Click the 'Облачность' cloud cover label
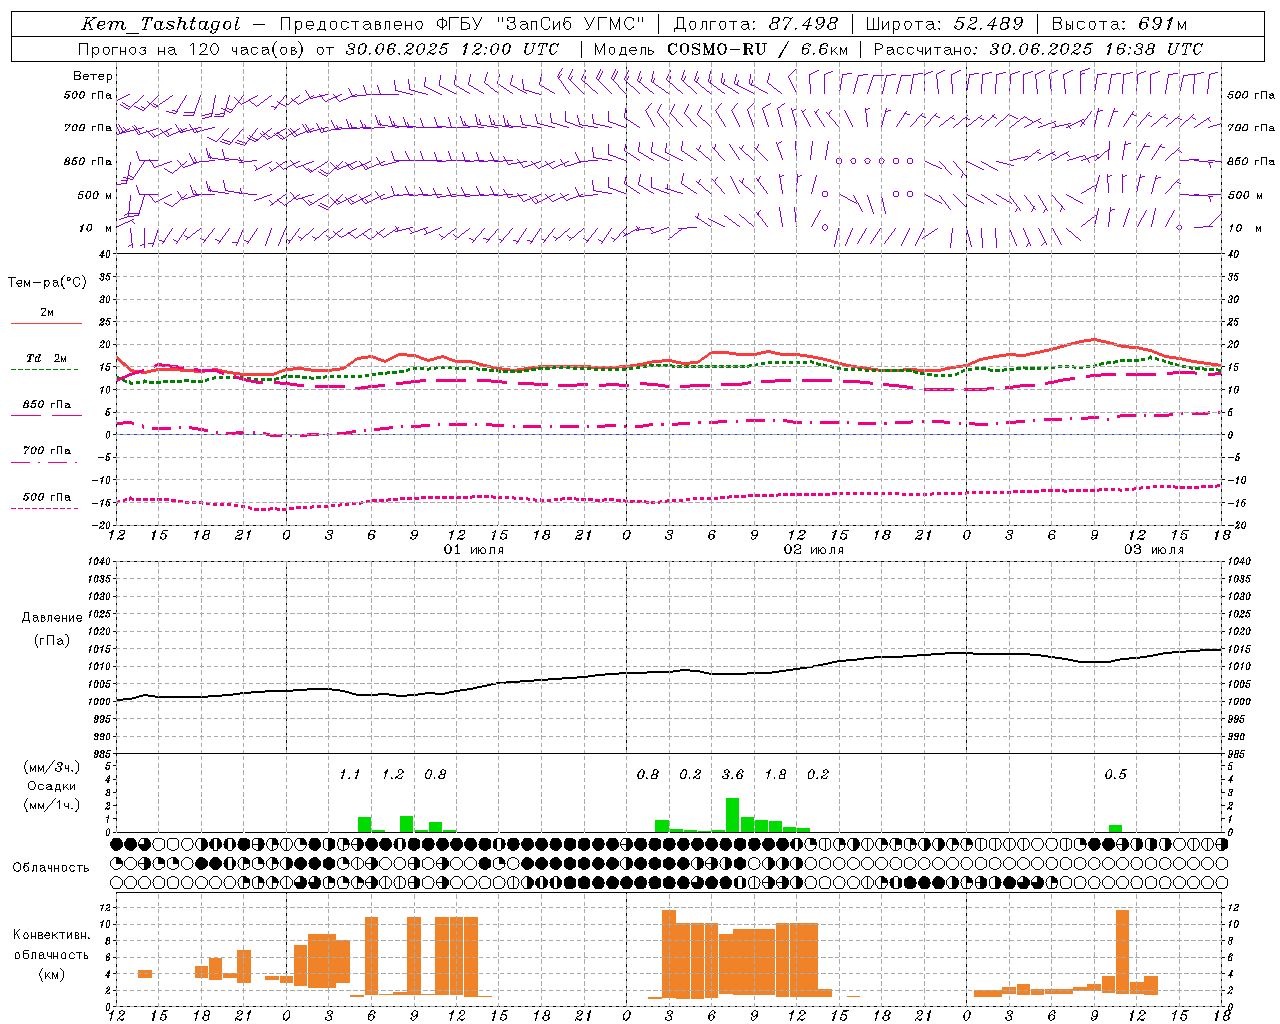Viewport: 1280px width, 1024px height. pos(51,868)
